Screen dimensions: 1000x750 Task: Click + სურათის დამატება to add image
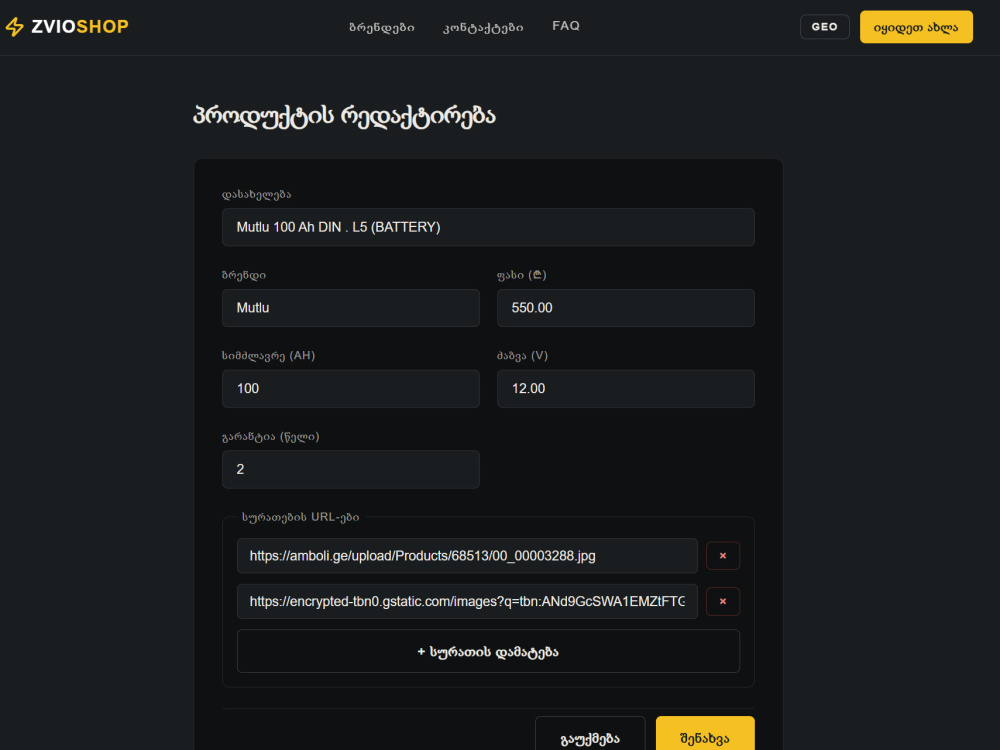click(x=488, y=651)
